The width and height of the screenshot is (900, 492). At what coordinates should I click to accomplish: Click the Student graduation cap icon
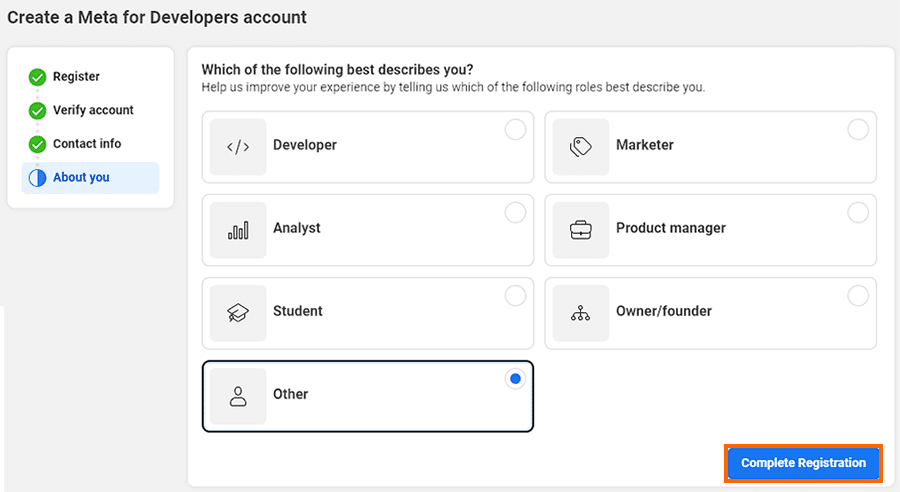[238, 312]
